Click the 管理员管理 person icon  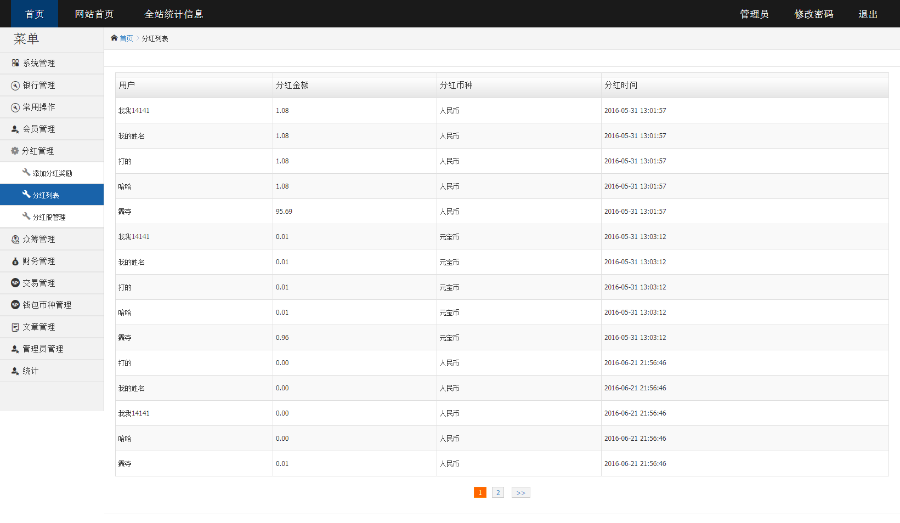click(15, 349)
